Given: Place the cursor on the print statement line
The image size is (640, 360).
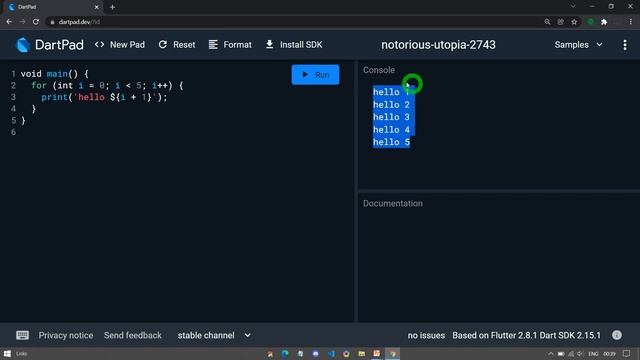Looking at the screenshot, I should (104, 97).
